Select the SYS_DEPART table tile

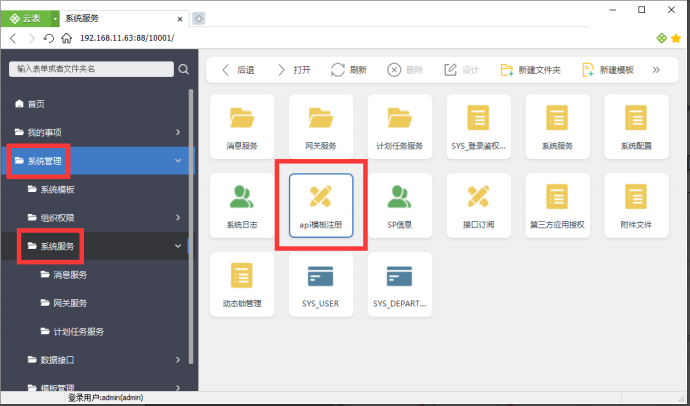400,284
